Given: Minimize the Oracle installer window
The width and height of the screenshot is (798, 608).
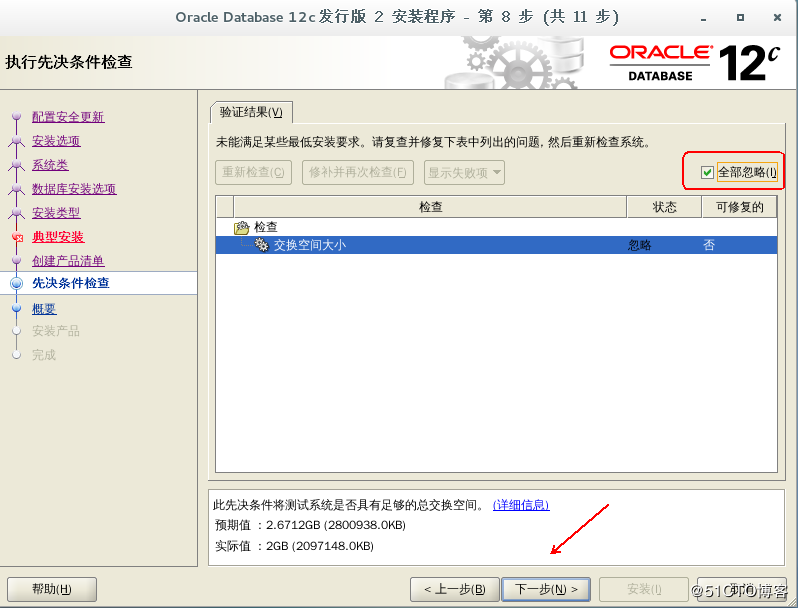Looking at the screenshot, I should click(704, 18).
